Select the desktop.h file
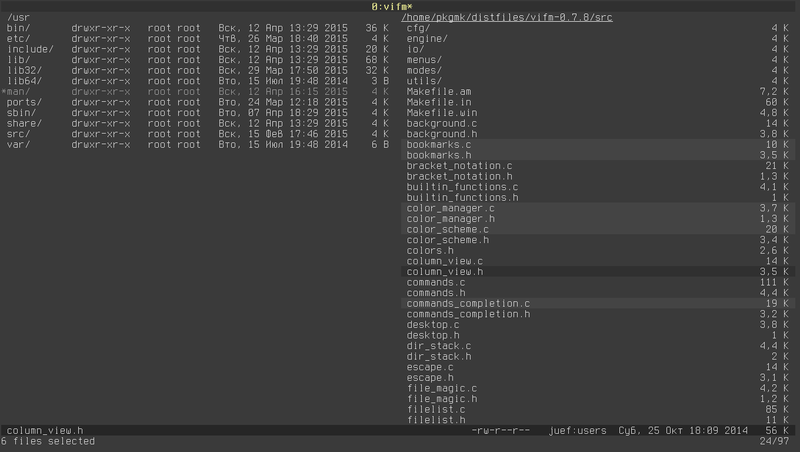800x452 pixels. click(x=598, y=335)
